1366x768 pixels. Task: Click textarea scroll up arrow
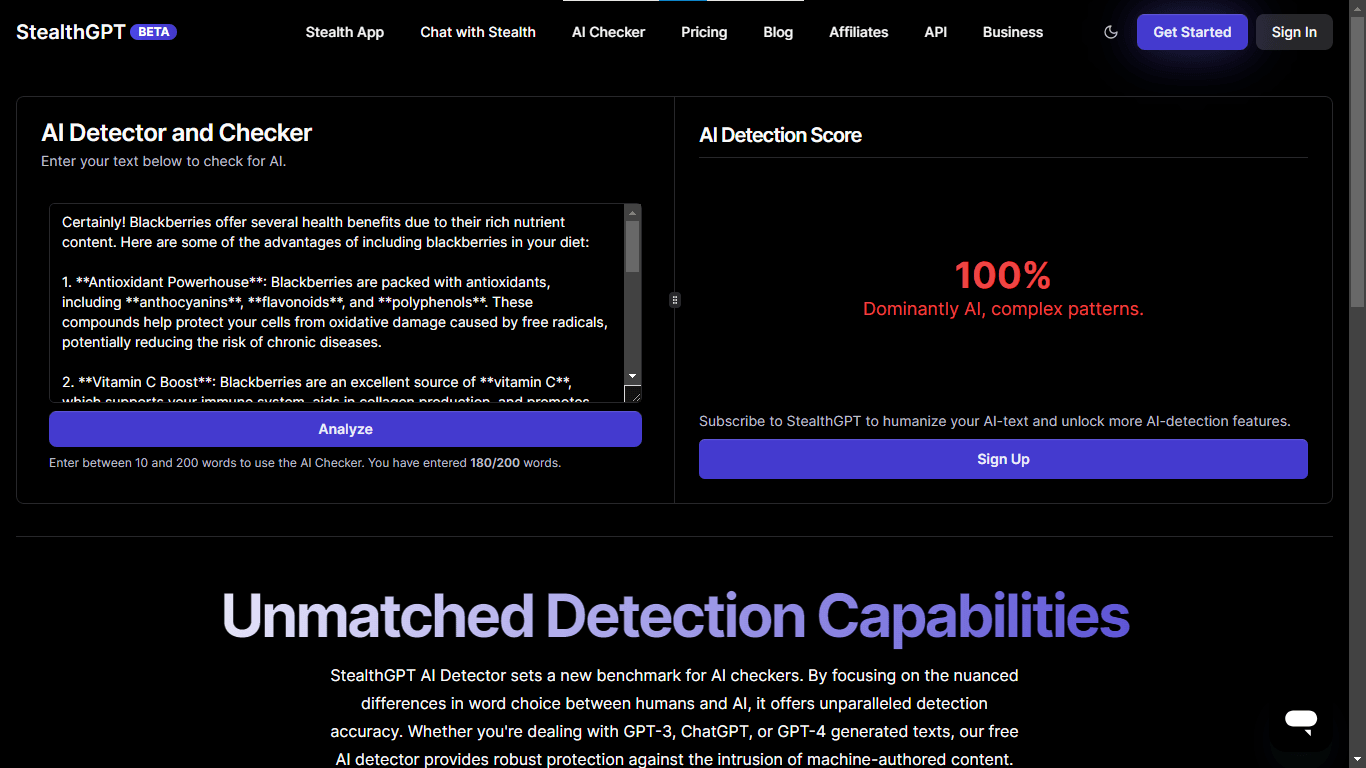(x=632, y=212)
